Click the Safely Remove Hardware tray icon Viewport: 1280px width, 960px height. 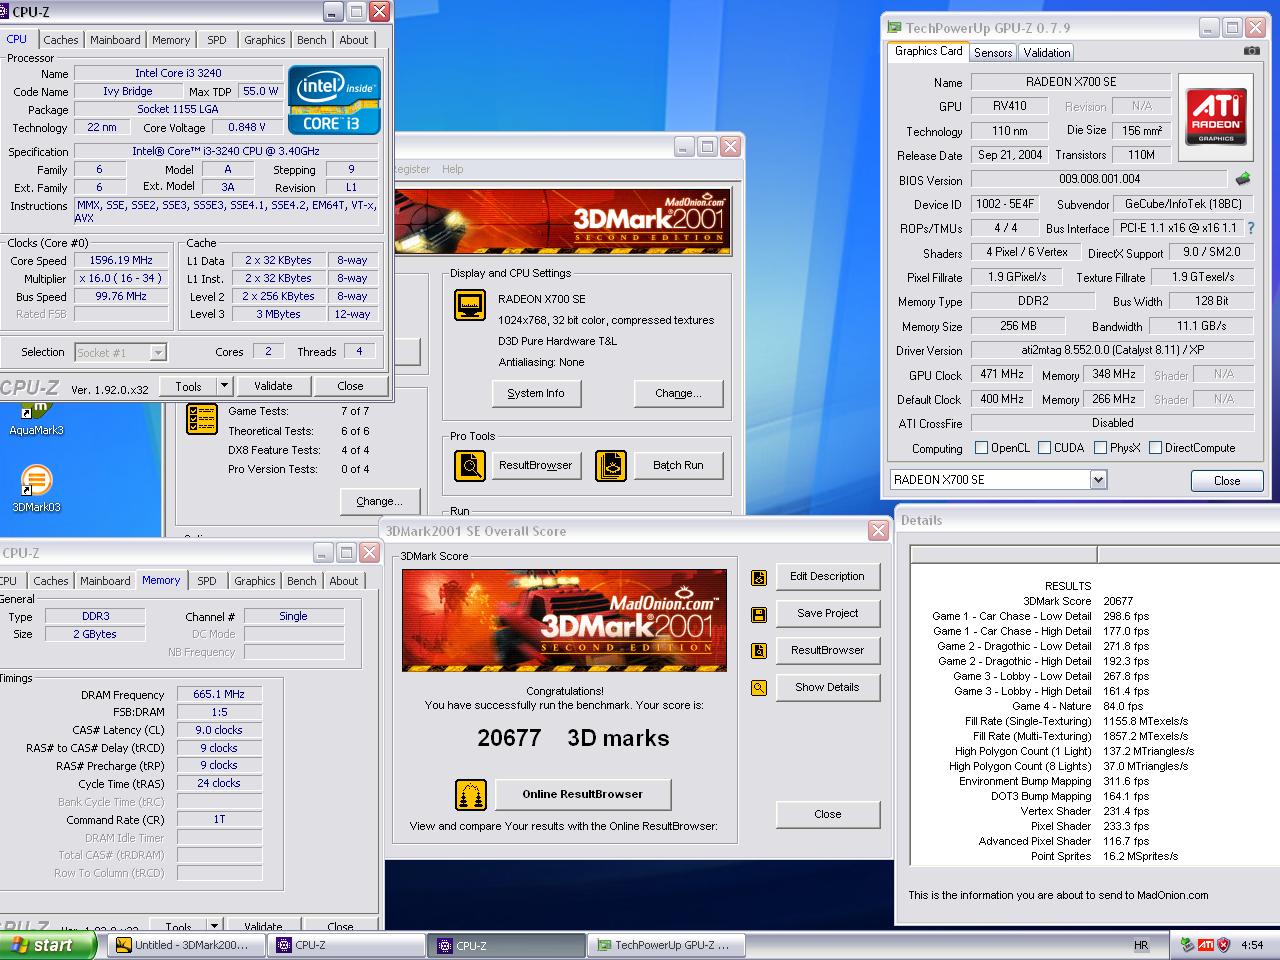(1187, 945)
